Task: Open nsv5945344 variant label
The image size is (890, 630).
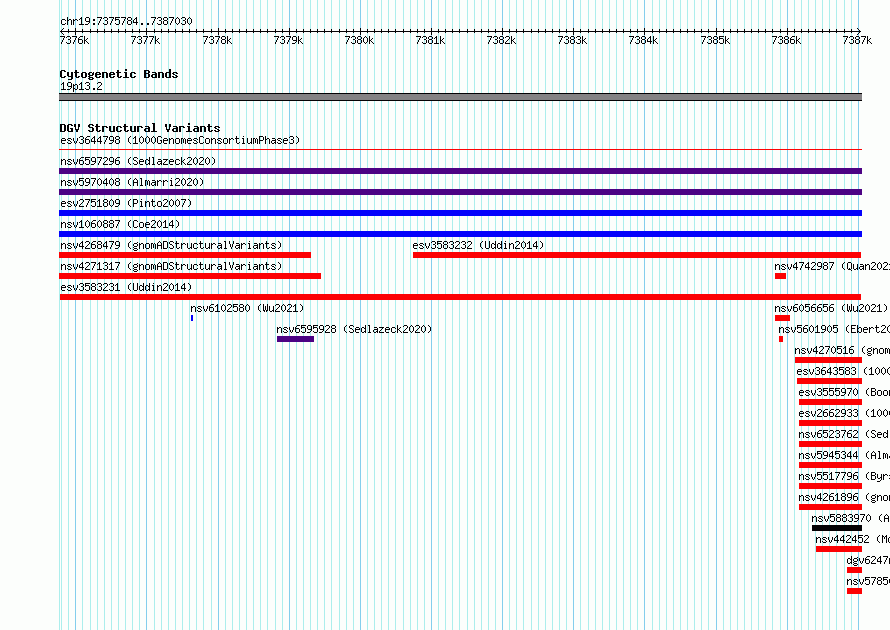Action: pyautogui.click(x=844, y=455)
